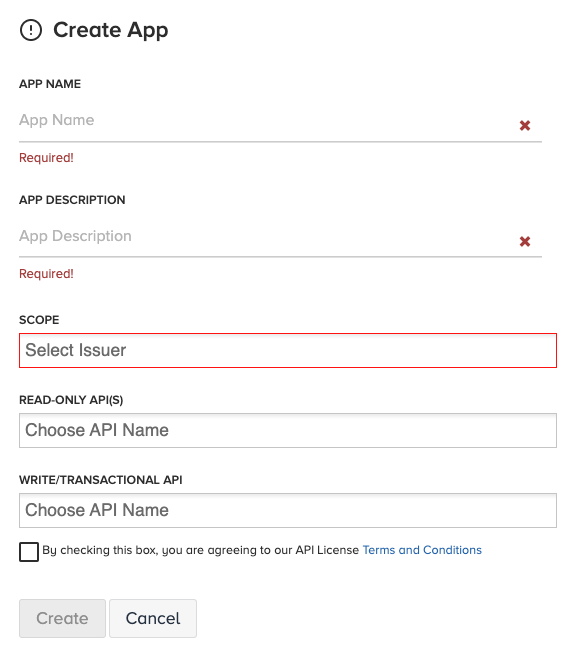Focus the App Description input field
This screenshot has width=585, height=660.
(x=280, y=237)
